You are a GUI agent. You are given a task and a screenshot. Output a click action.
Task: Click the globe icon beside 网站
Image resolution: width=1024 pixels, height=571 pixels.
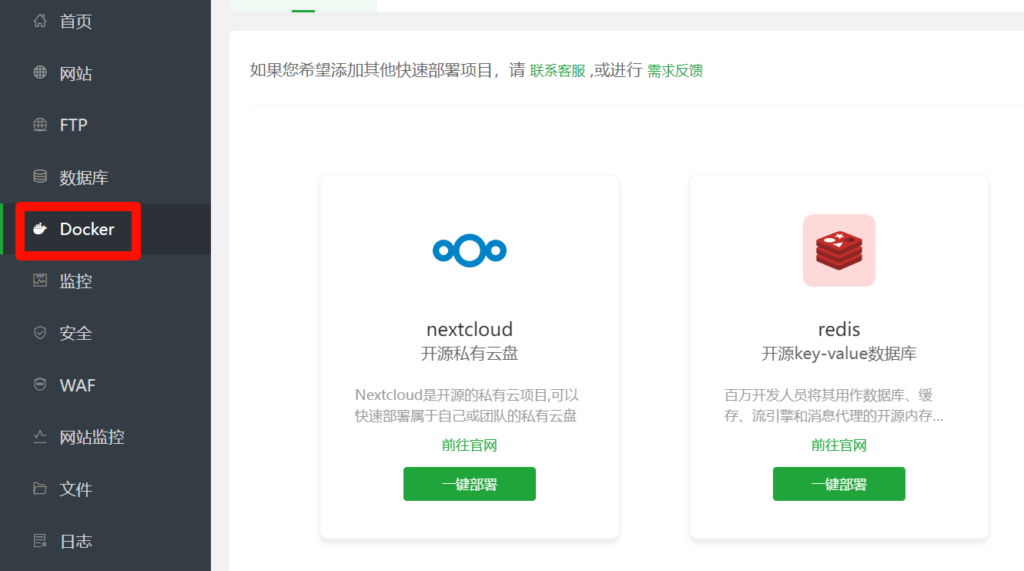tap(40, 73)
